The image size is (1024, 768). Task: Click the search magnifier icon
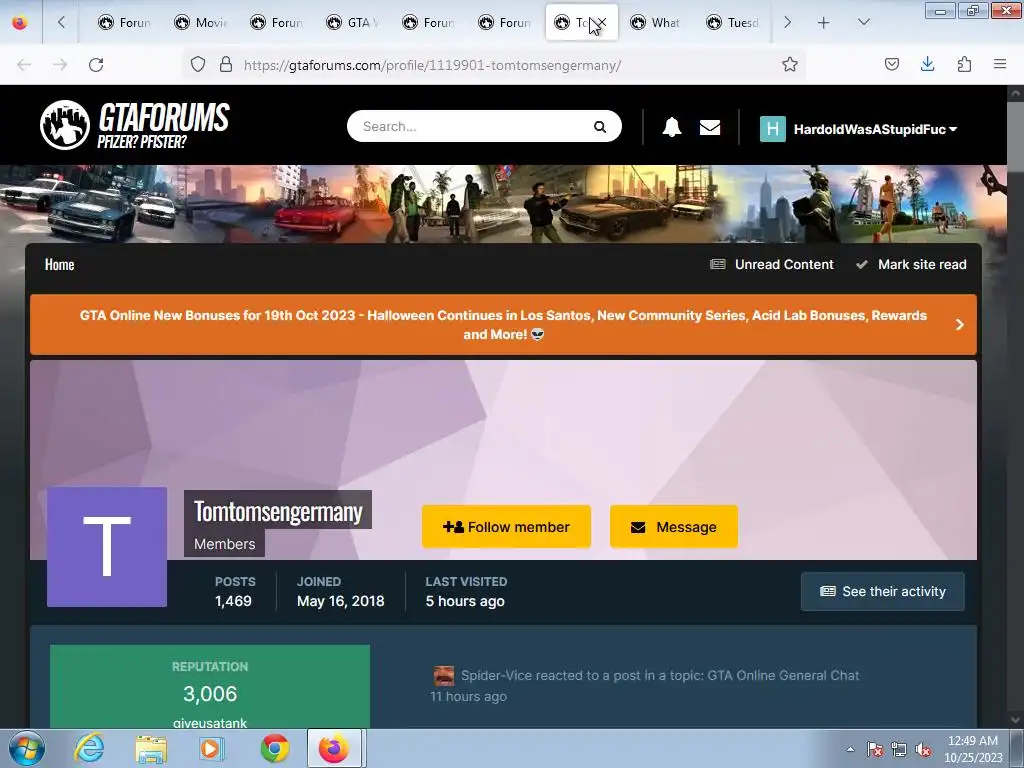pos(600,127)
